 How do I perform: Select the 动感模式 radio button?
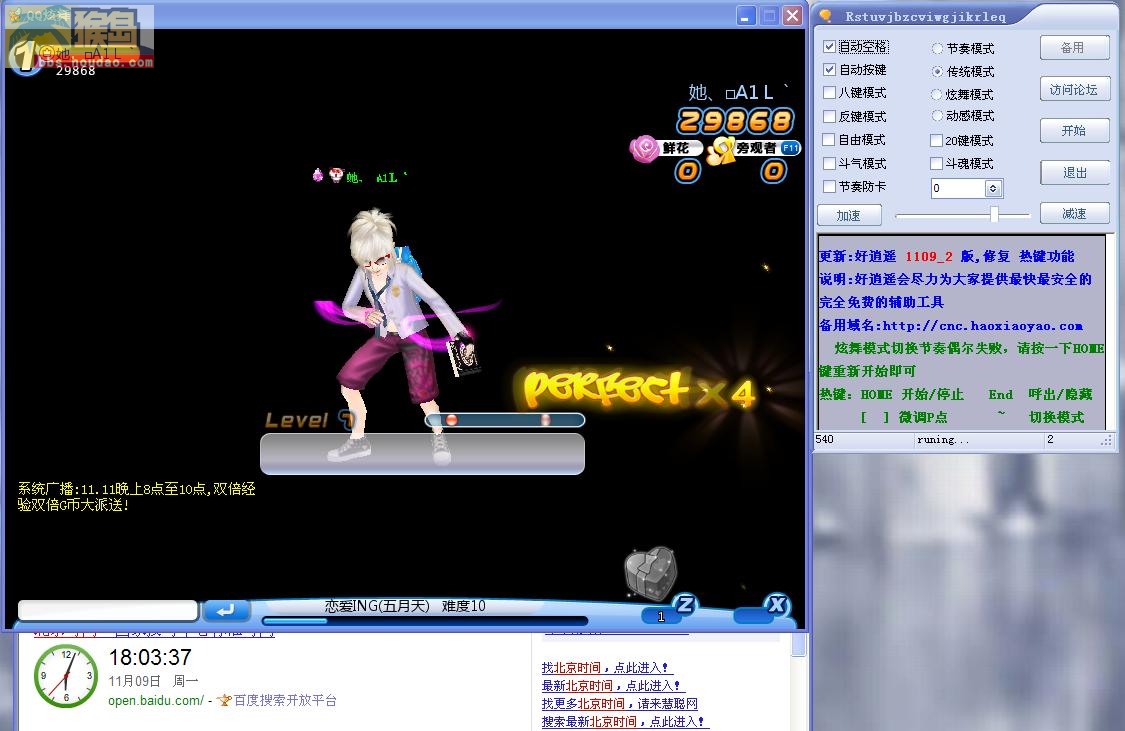[937, 115]
